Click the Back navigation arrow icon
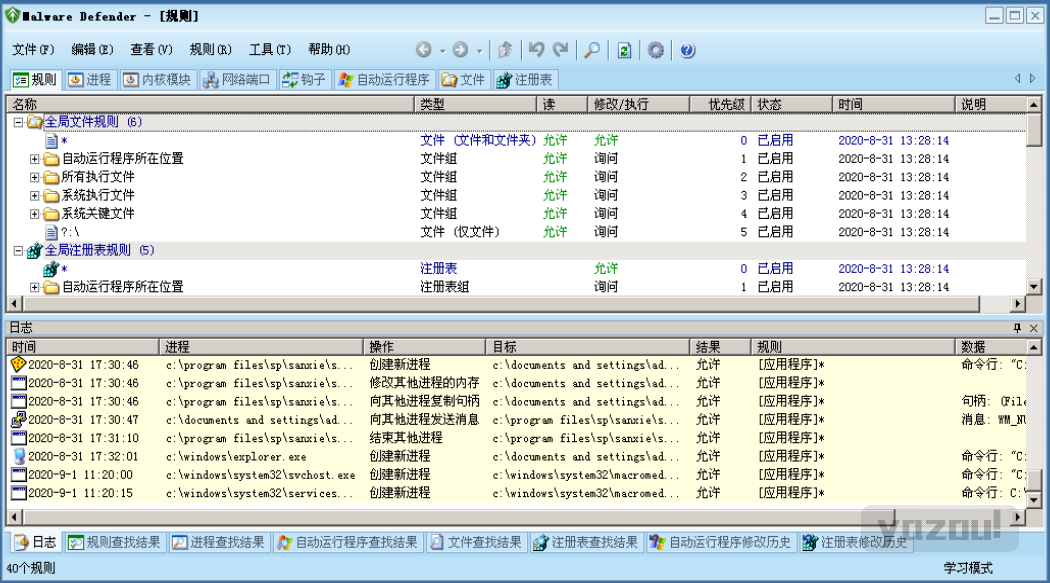The width and height of the screenshot is (1050, 583). click(423, 50)
